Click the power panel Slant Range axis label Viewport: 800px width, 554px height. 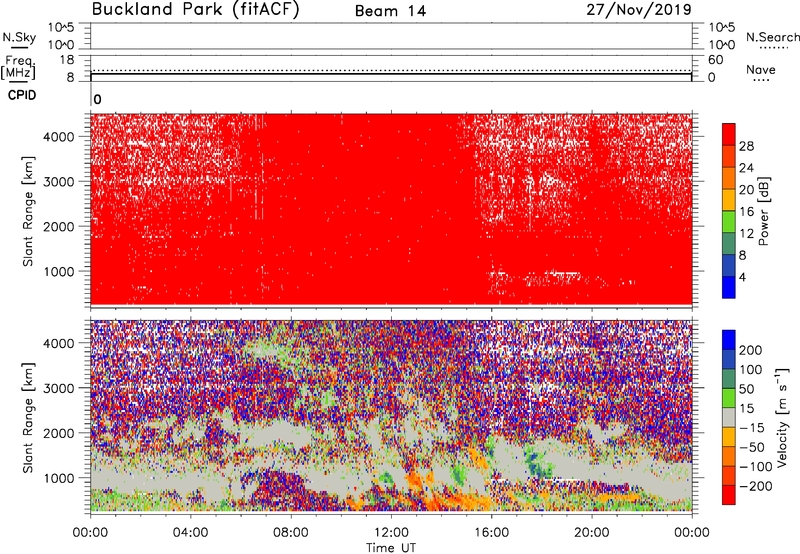28,211
